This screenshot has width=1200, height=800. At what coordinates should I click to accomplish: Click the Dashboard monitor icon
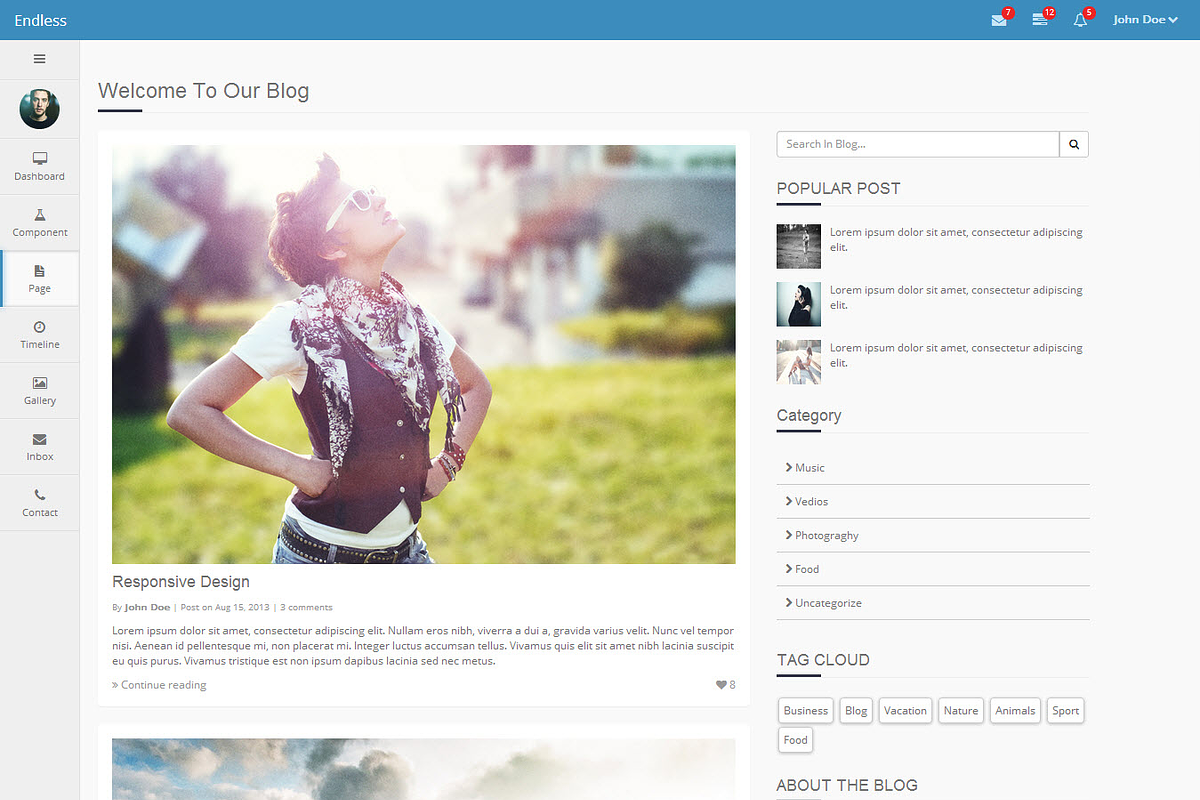click(x=40, y=158)
